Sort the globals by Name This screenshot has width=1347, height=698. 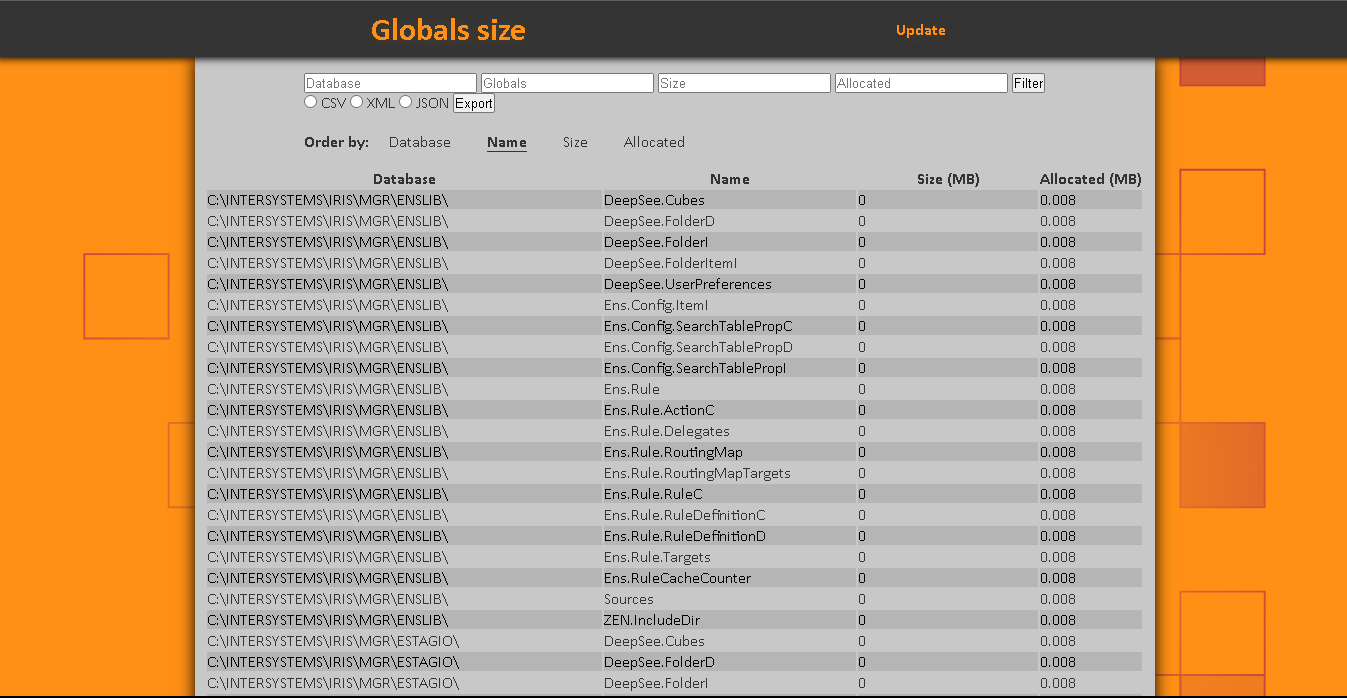506,142
